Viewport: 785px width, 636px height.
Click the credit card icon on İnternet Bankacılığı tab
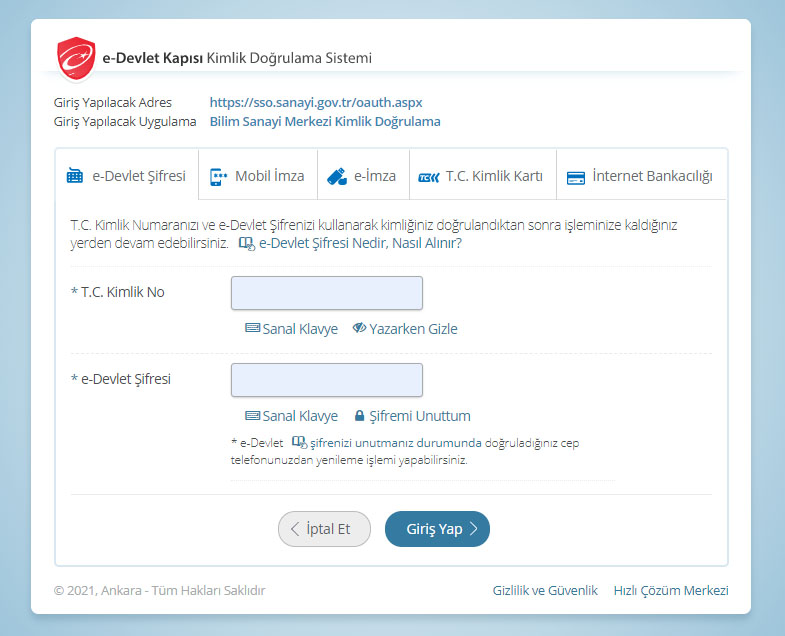(x=576, y=178)
